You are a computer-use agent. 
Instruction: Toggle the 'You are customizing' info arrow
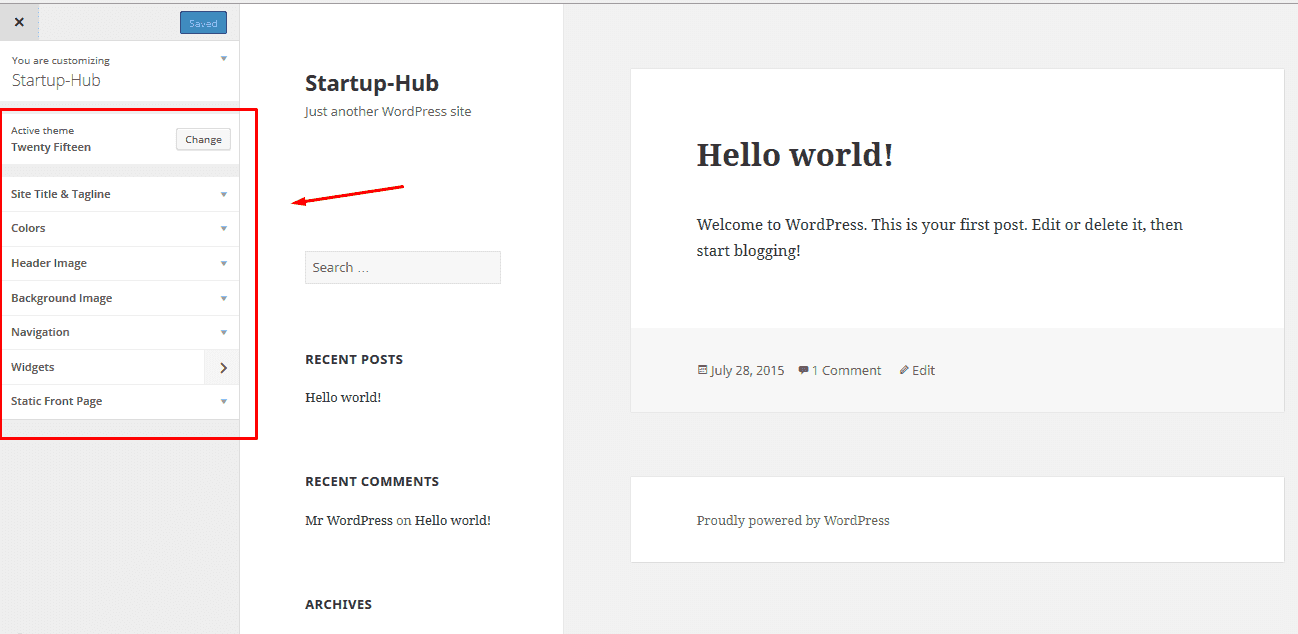223,59
